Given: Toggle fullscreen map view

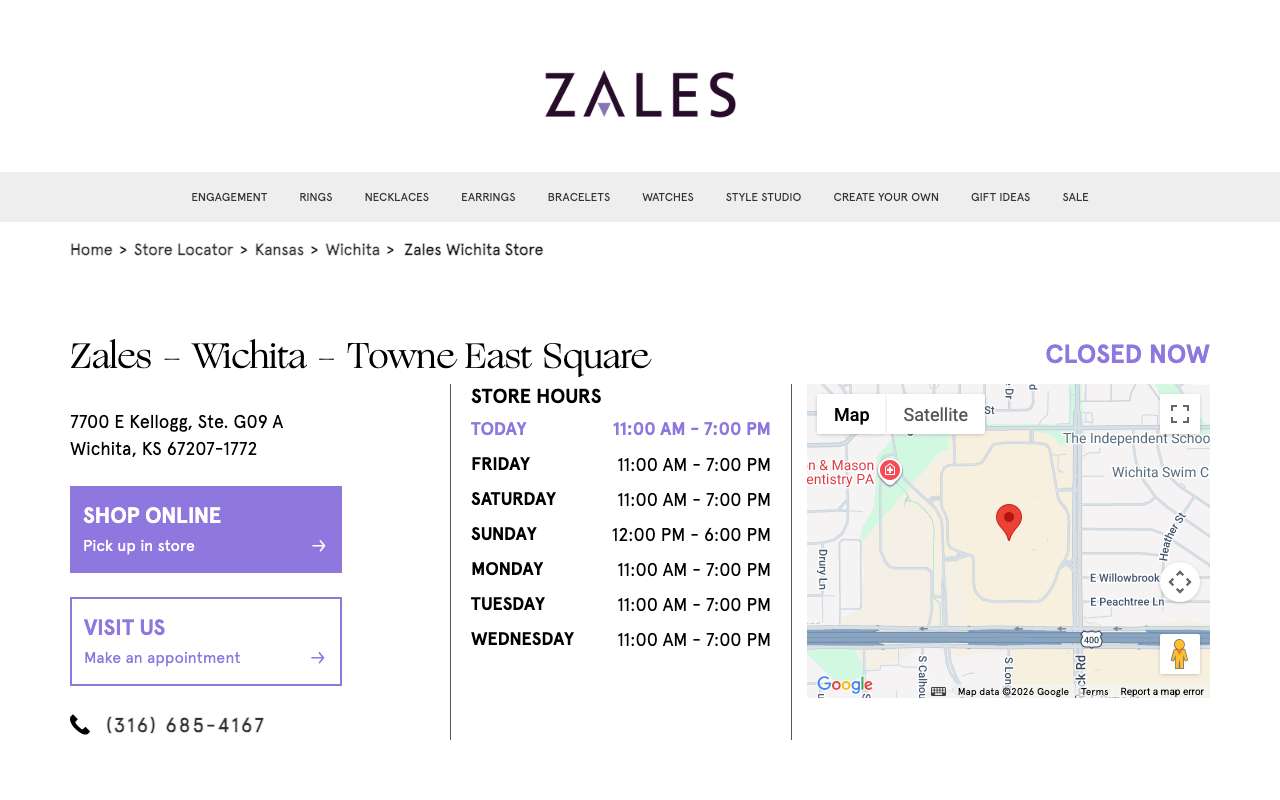Looking at the screenshot, I should 1180,414.
